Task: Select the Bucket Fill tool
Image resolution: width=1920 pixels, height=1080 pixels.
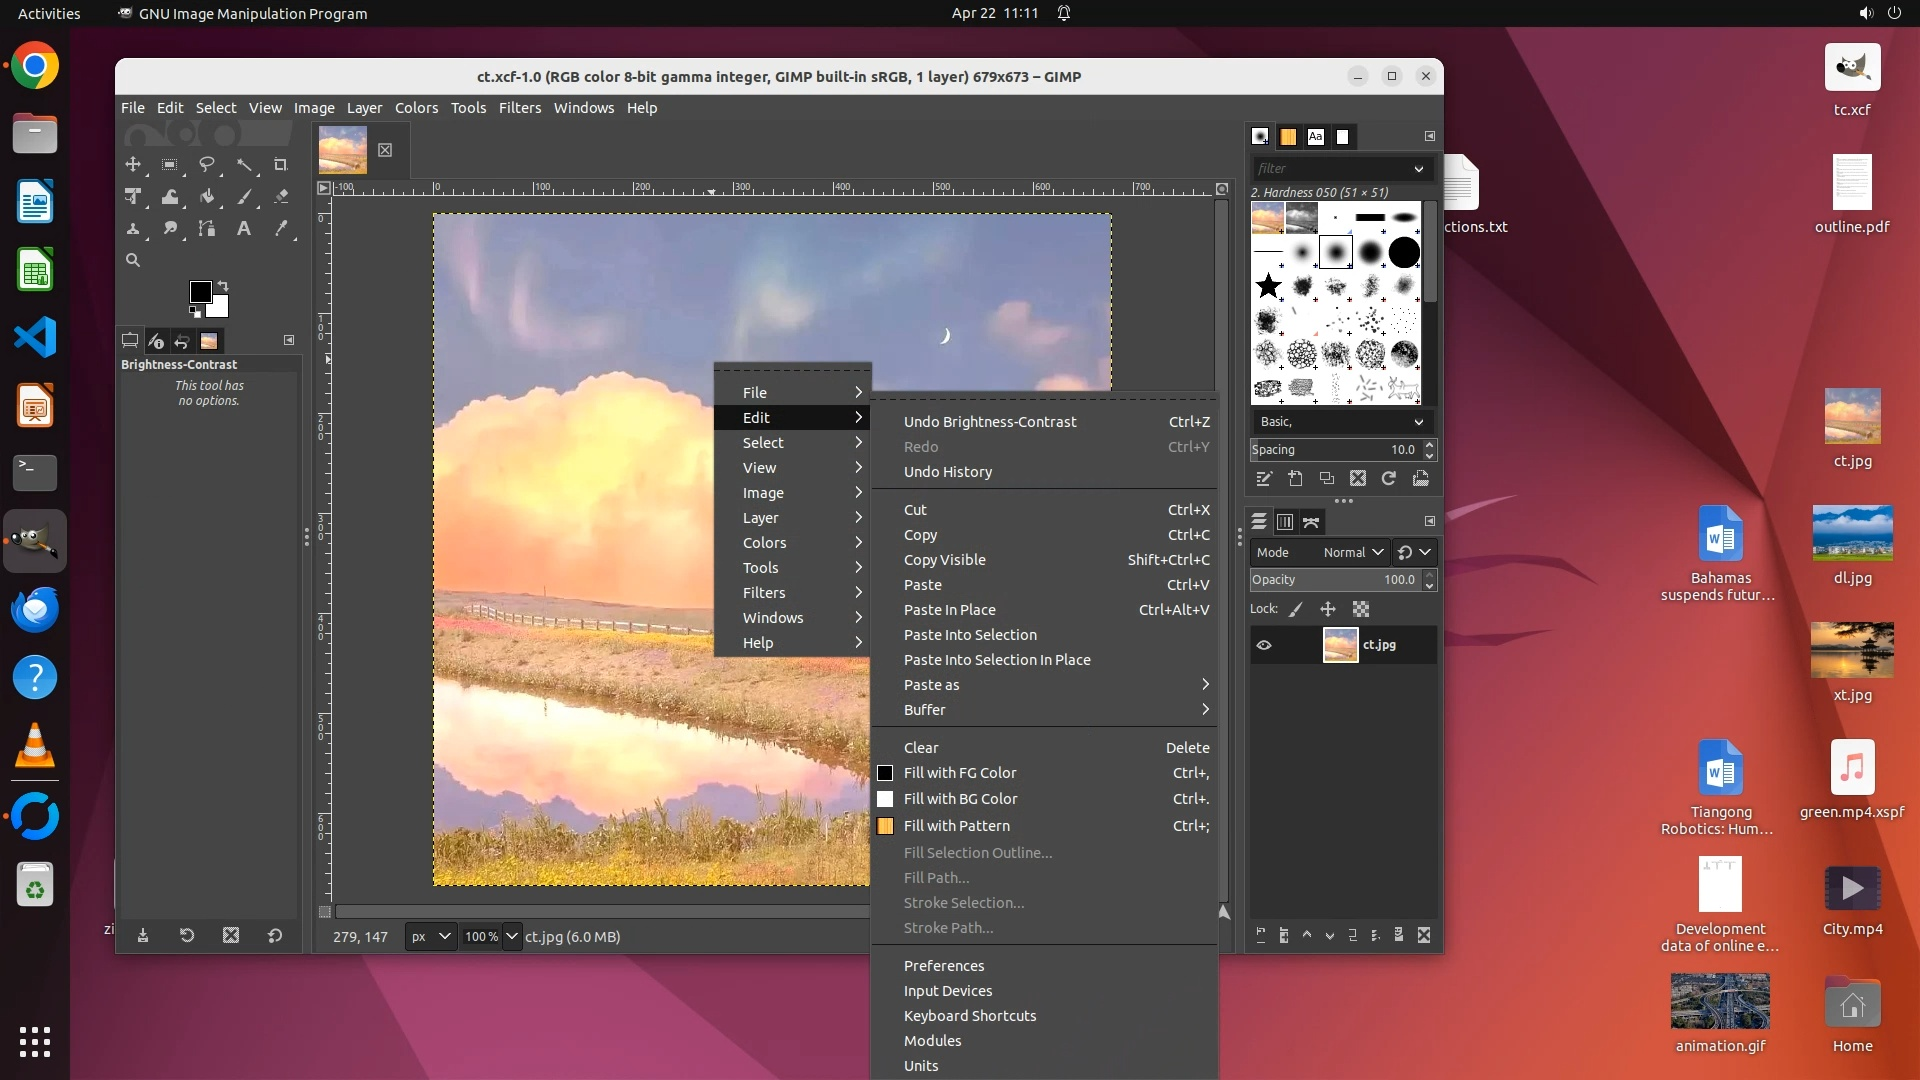Action: pyautogui.click(x=207, y=197)
